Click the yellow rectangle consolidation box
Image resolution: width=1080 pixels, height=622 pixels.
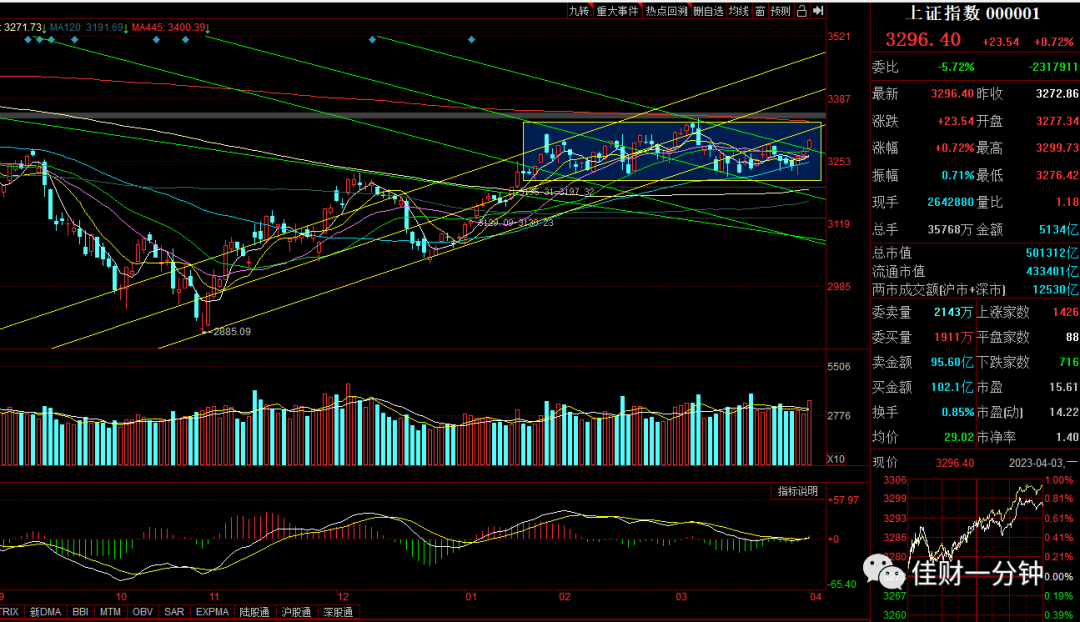[672, 152]
